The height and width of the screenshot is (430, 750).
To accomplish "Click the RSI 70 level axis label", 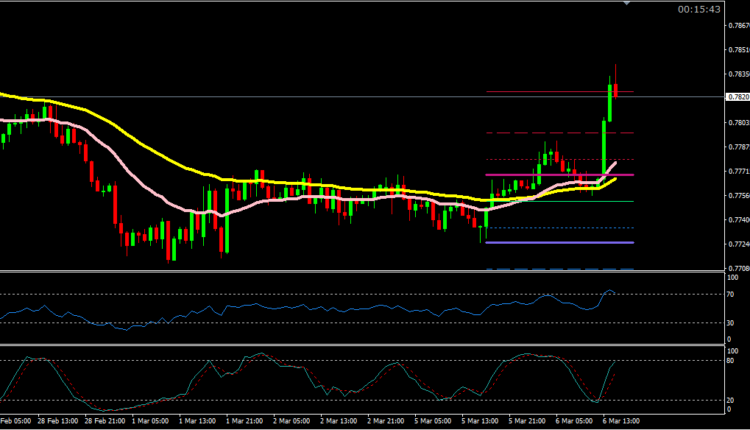I will pyautogui.click(x=730, y=293).
